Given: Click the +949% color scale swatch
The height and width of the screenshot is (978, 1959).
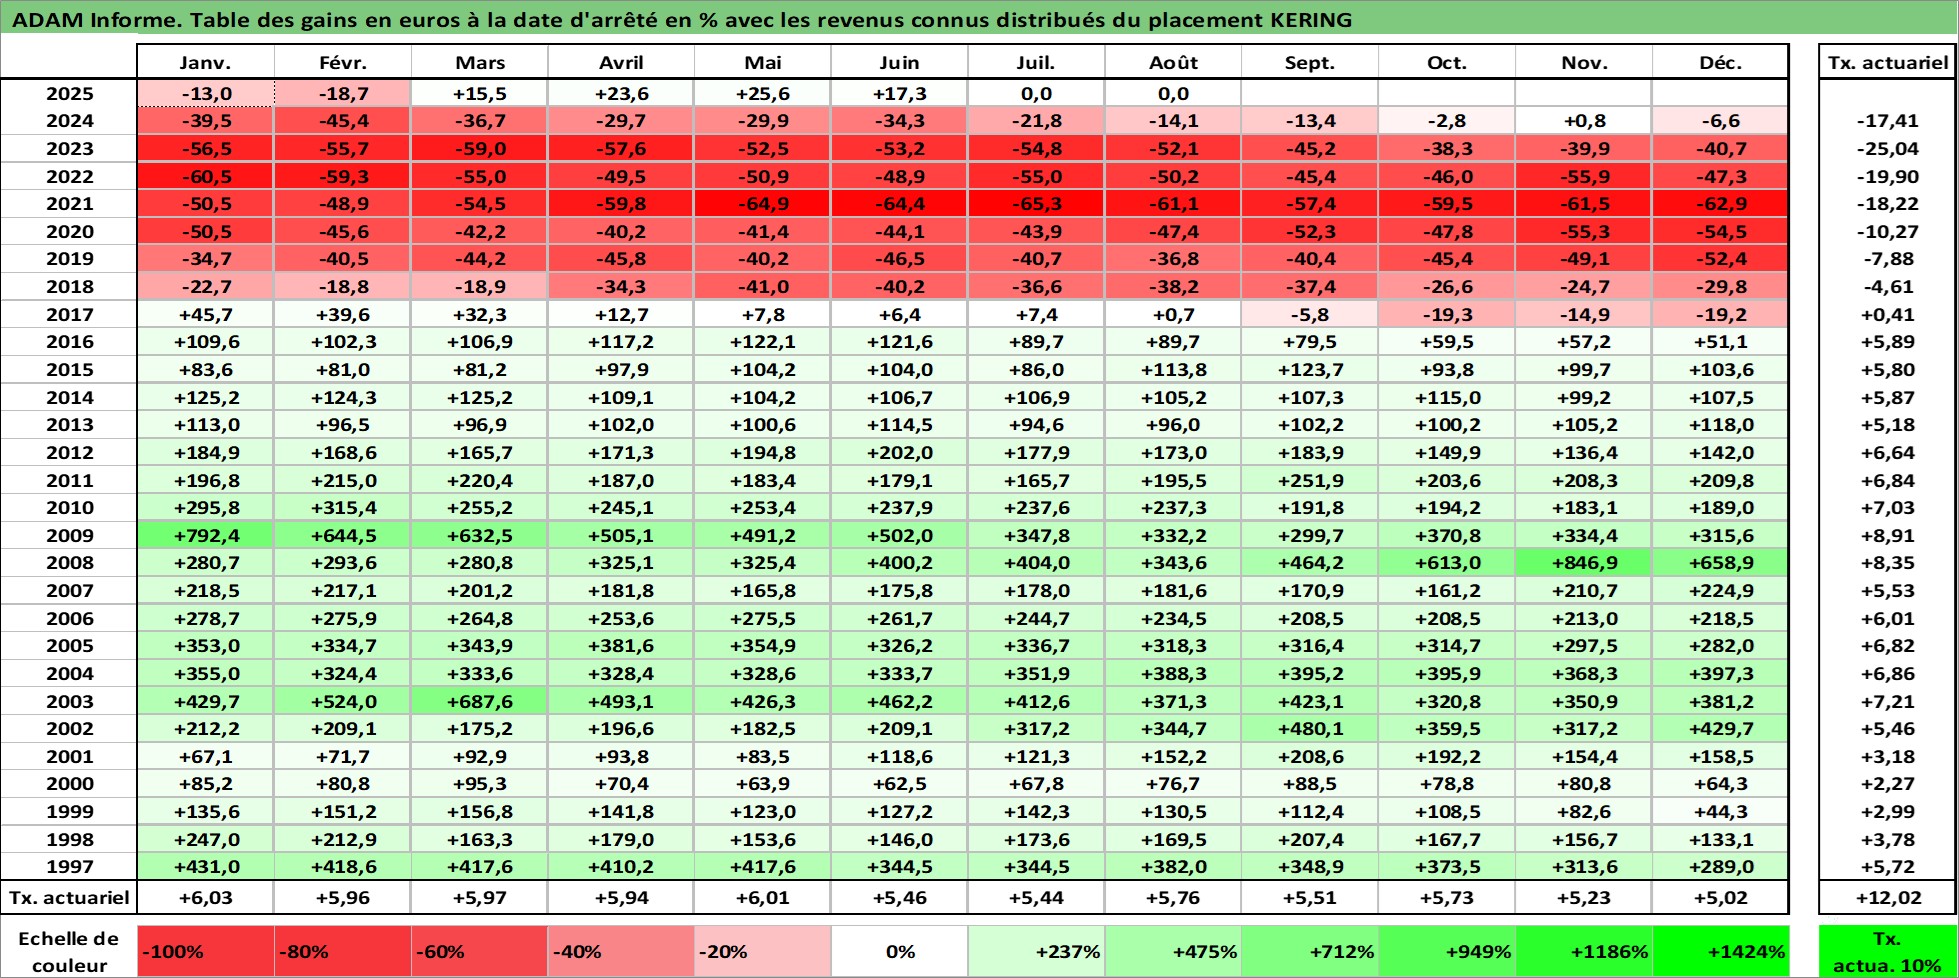Looking at the screenshot, I should (x=1447, y=951).
